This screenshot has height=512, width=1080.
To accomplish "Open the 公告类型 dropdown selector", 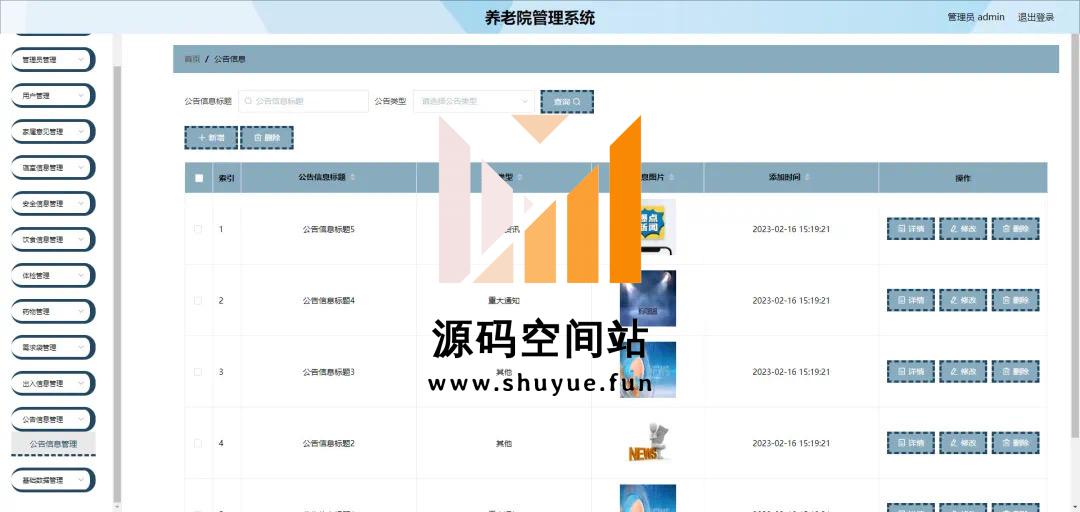I will (473, 101).
